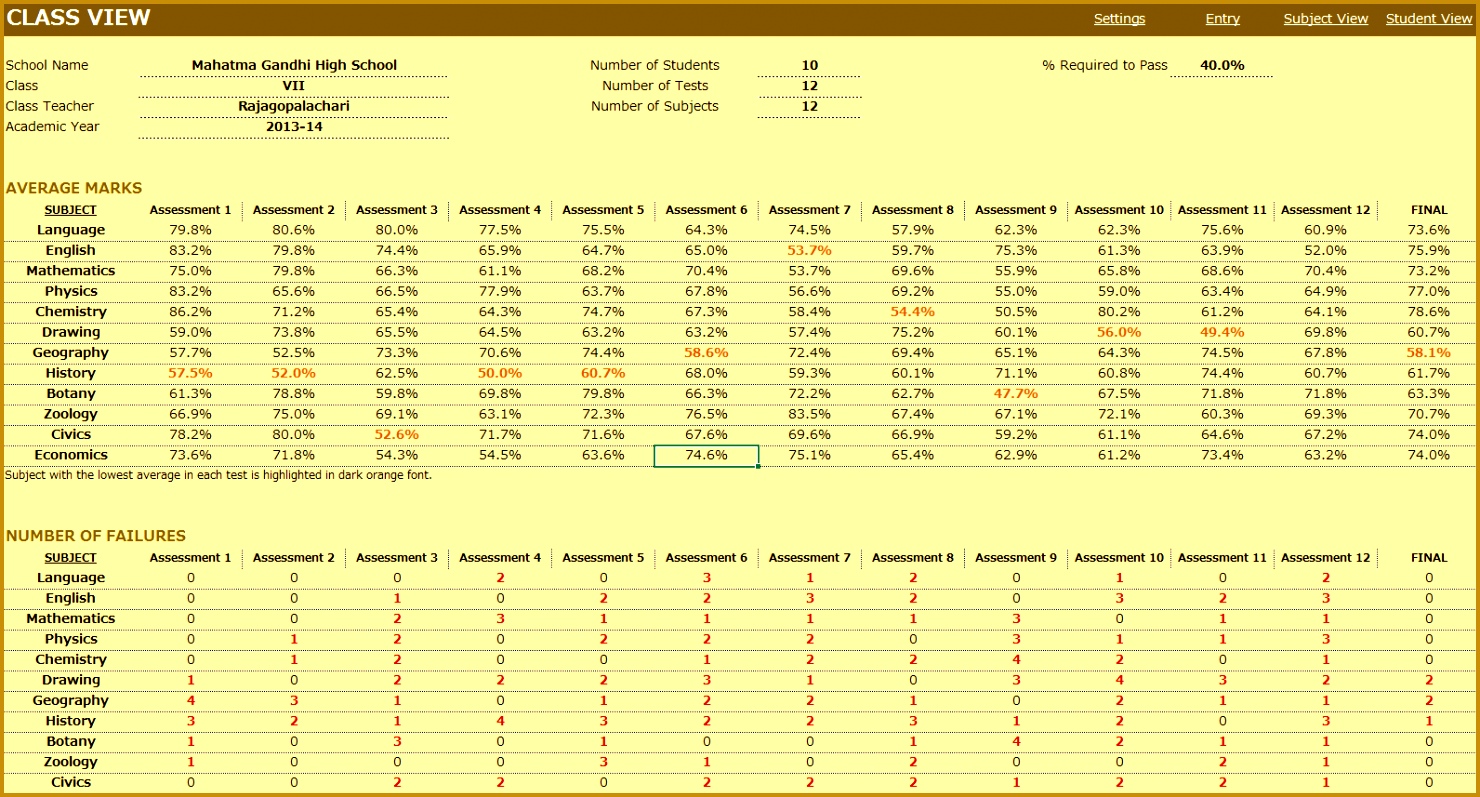Select the highlighted 53.7% English cell
The image size is (1480, 797).
pos(809,250)
